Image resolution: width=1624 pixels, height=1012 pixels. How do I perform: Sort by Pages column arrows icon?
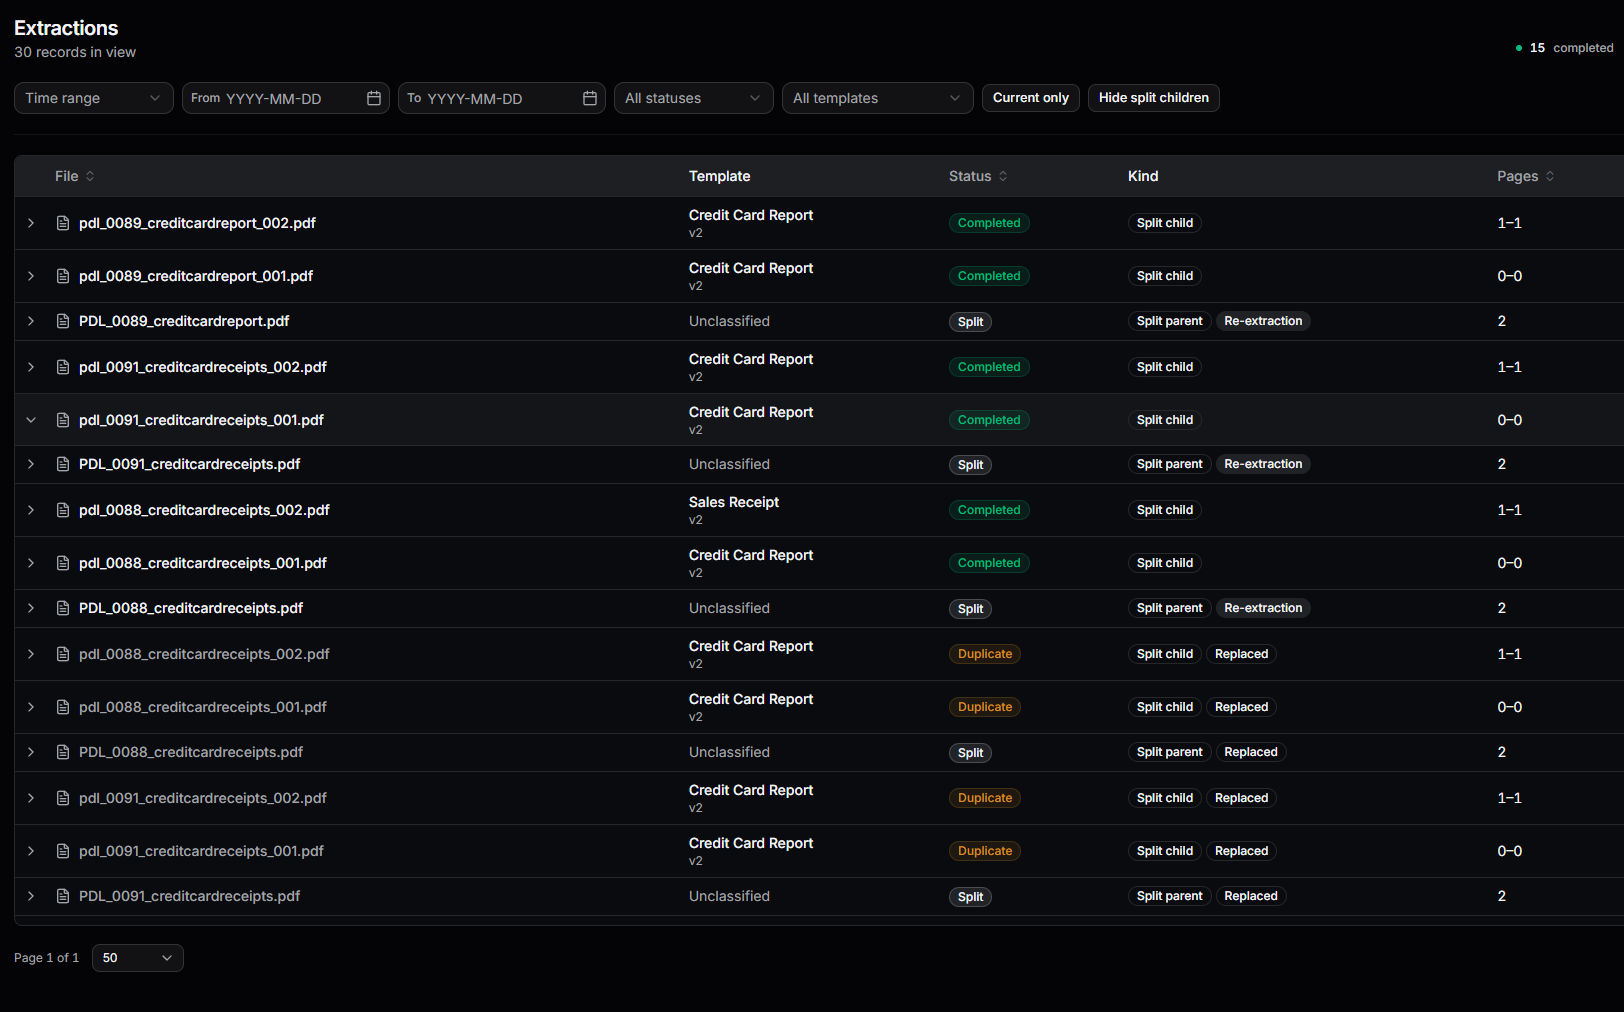(1550, 176)
